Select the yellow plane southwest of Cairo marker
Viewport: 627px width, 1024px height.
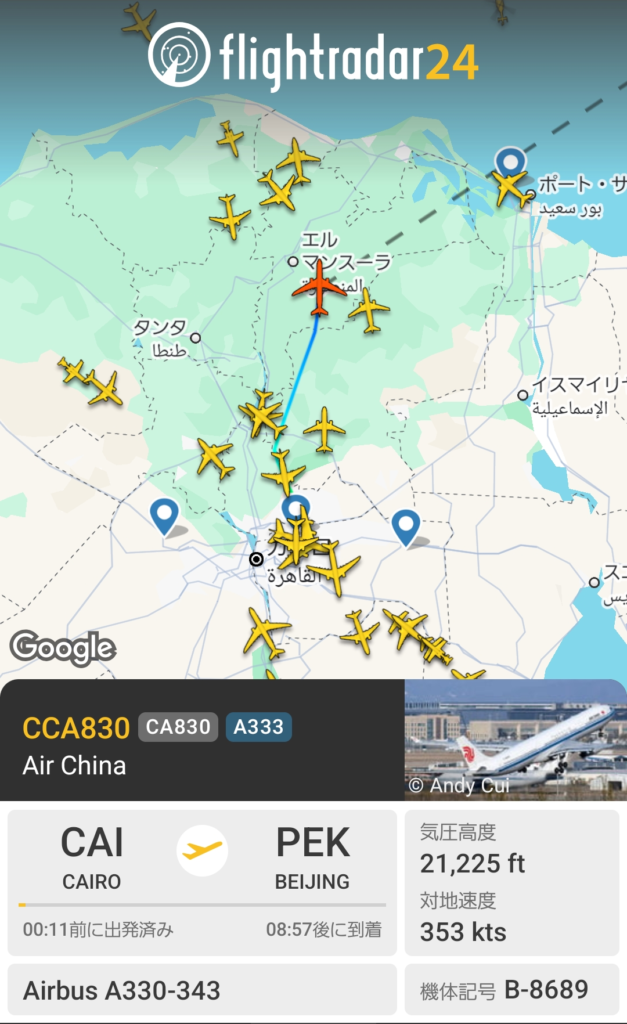coord(264,632)
